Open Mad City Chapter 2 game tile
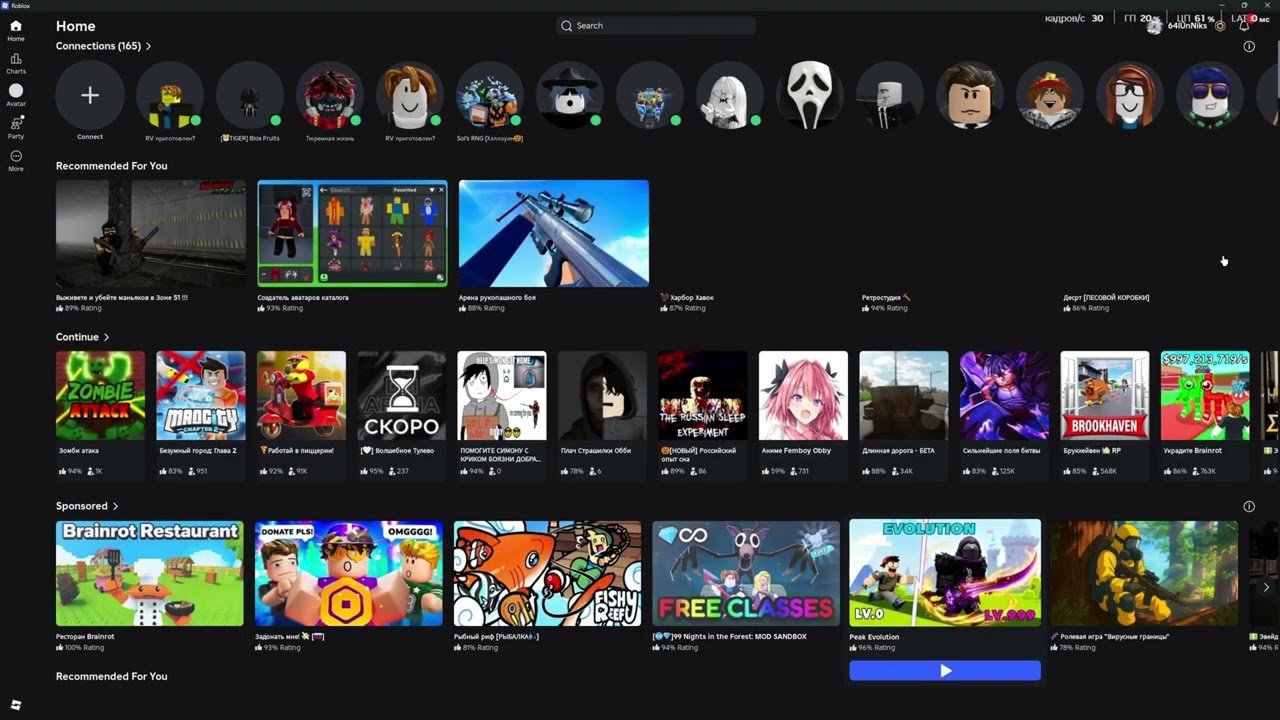Image resolution: width=1280 pixels, height=720 pixels. (x=200, y=395)
